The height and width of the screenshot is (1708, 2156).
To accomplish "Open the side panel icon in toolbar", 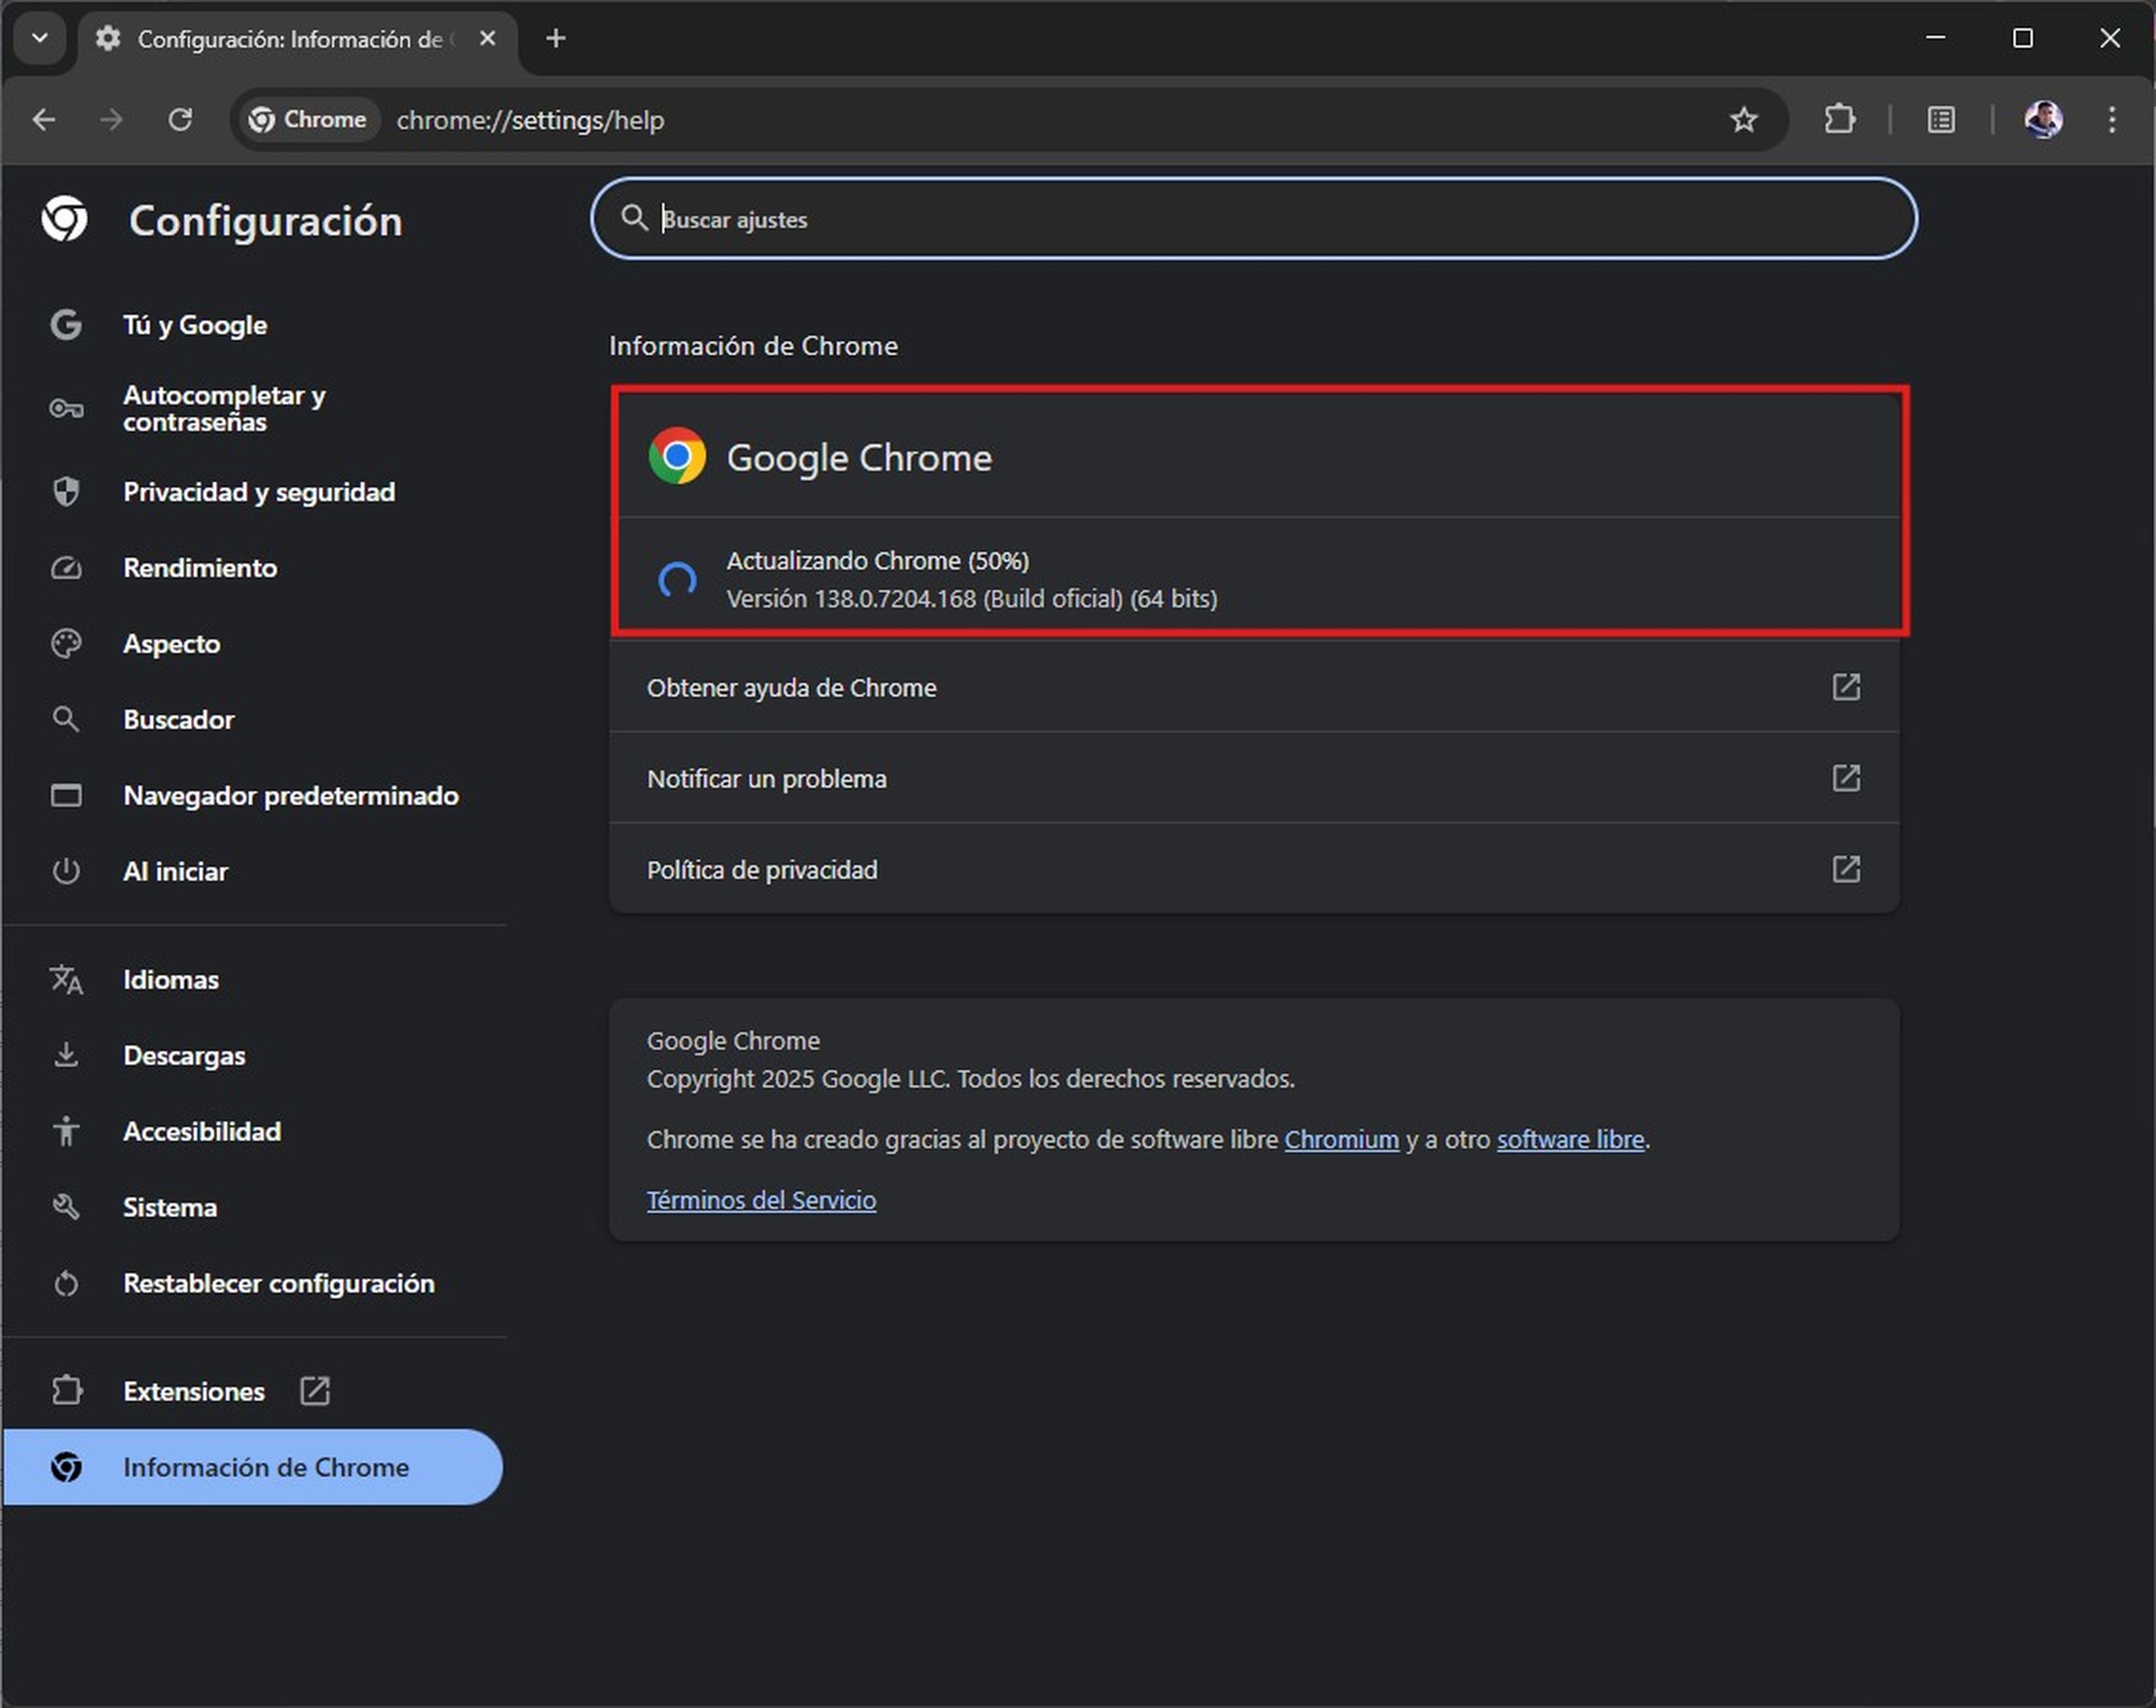I will click(1941, 120).
